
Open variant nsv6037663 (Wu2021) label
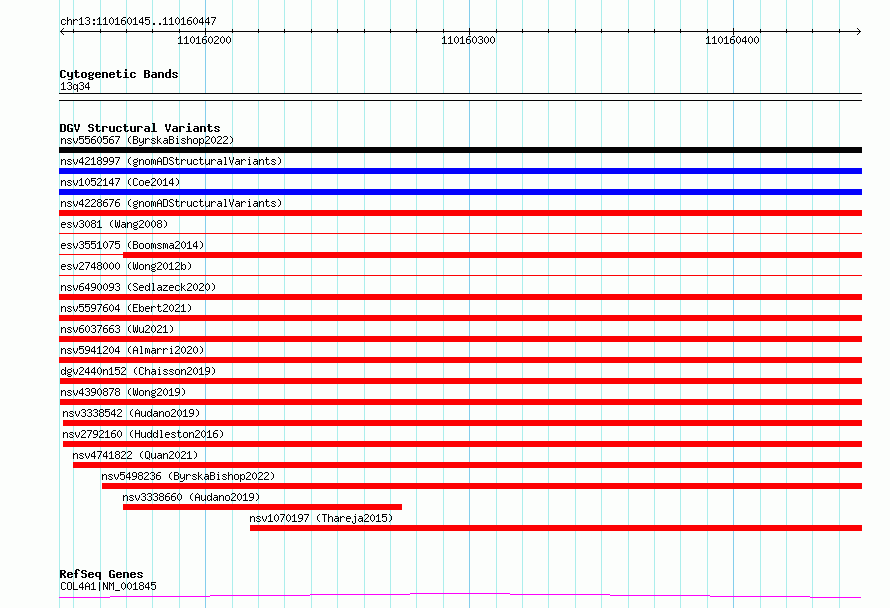[x=117, y=329]
